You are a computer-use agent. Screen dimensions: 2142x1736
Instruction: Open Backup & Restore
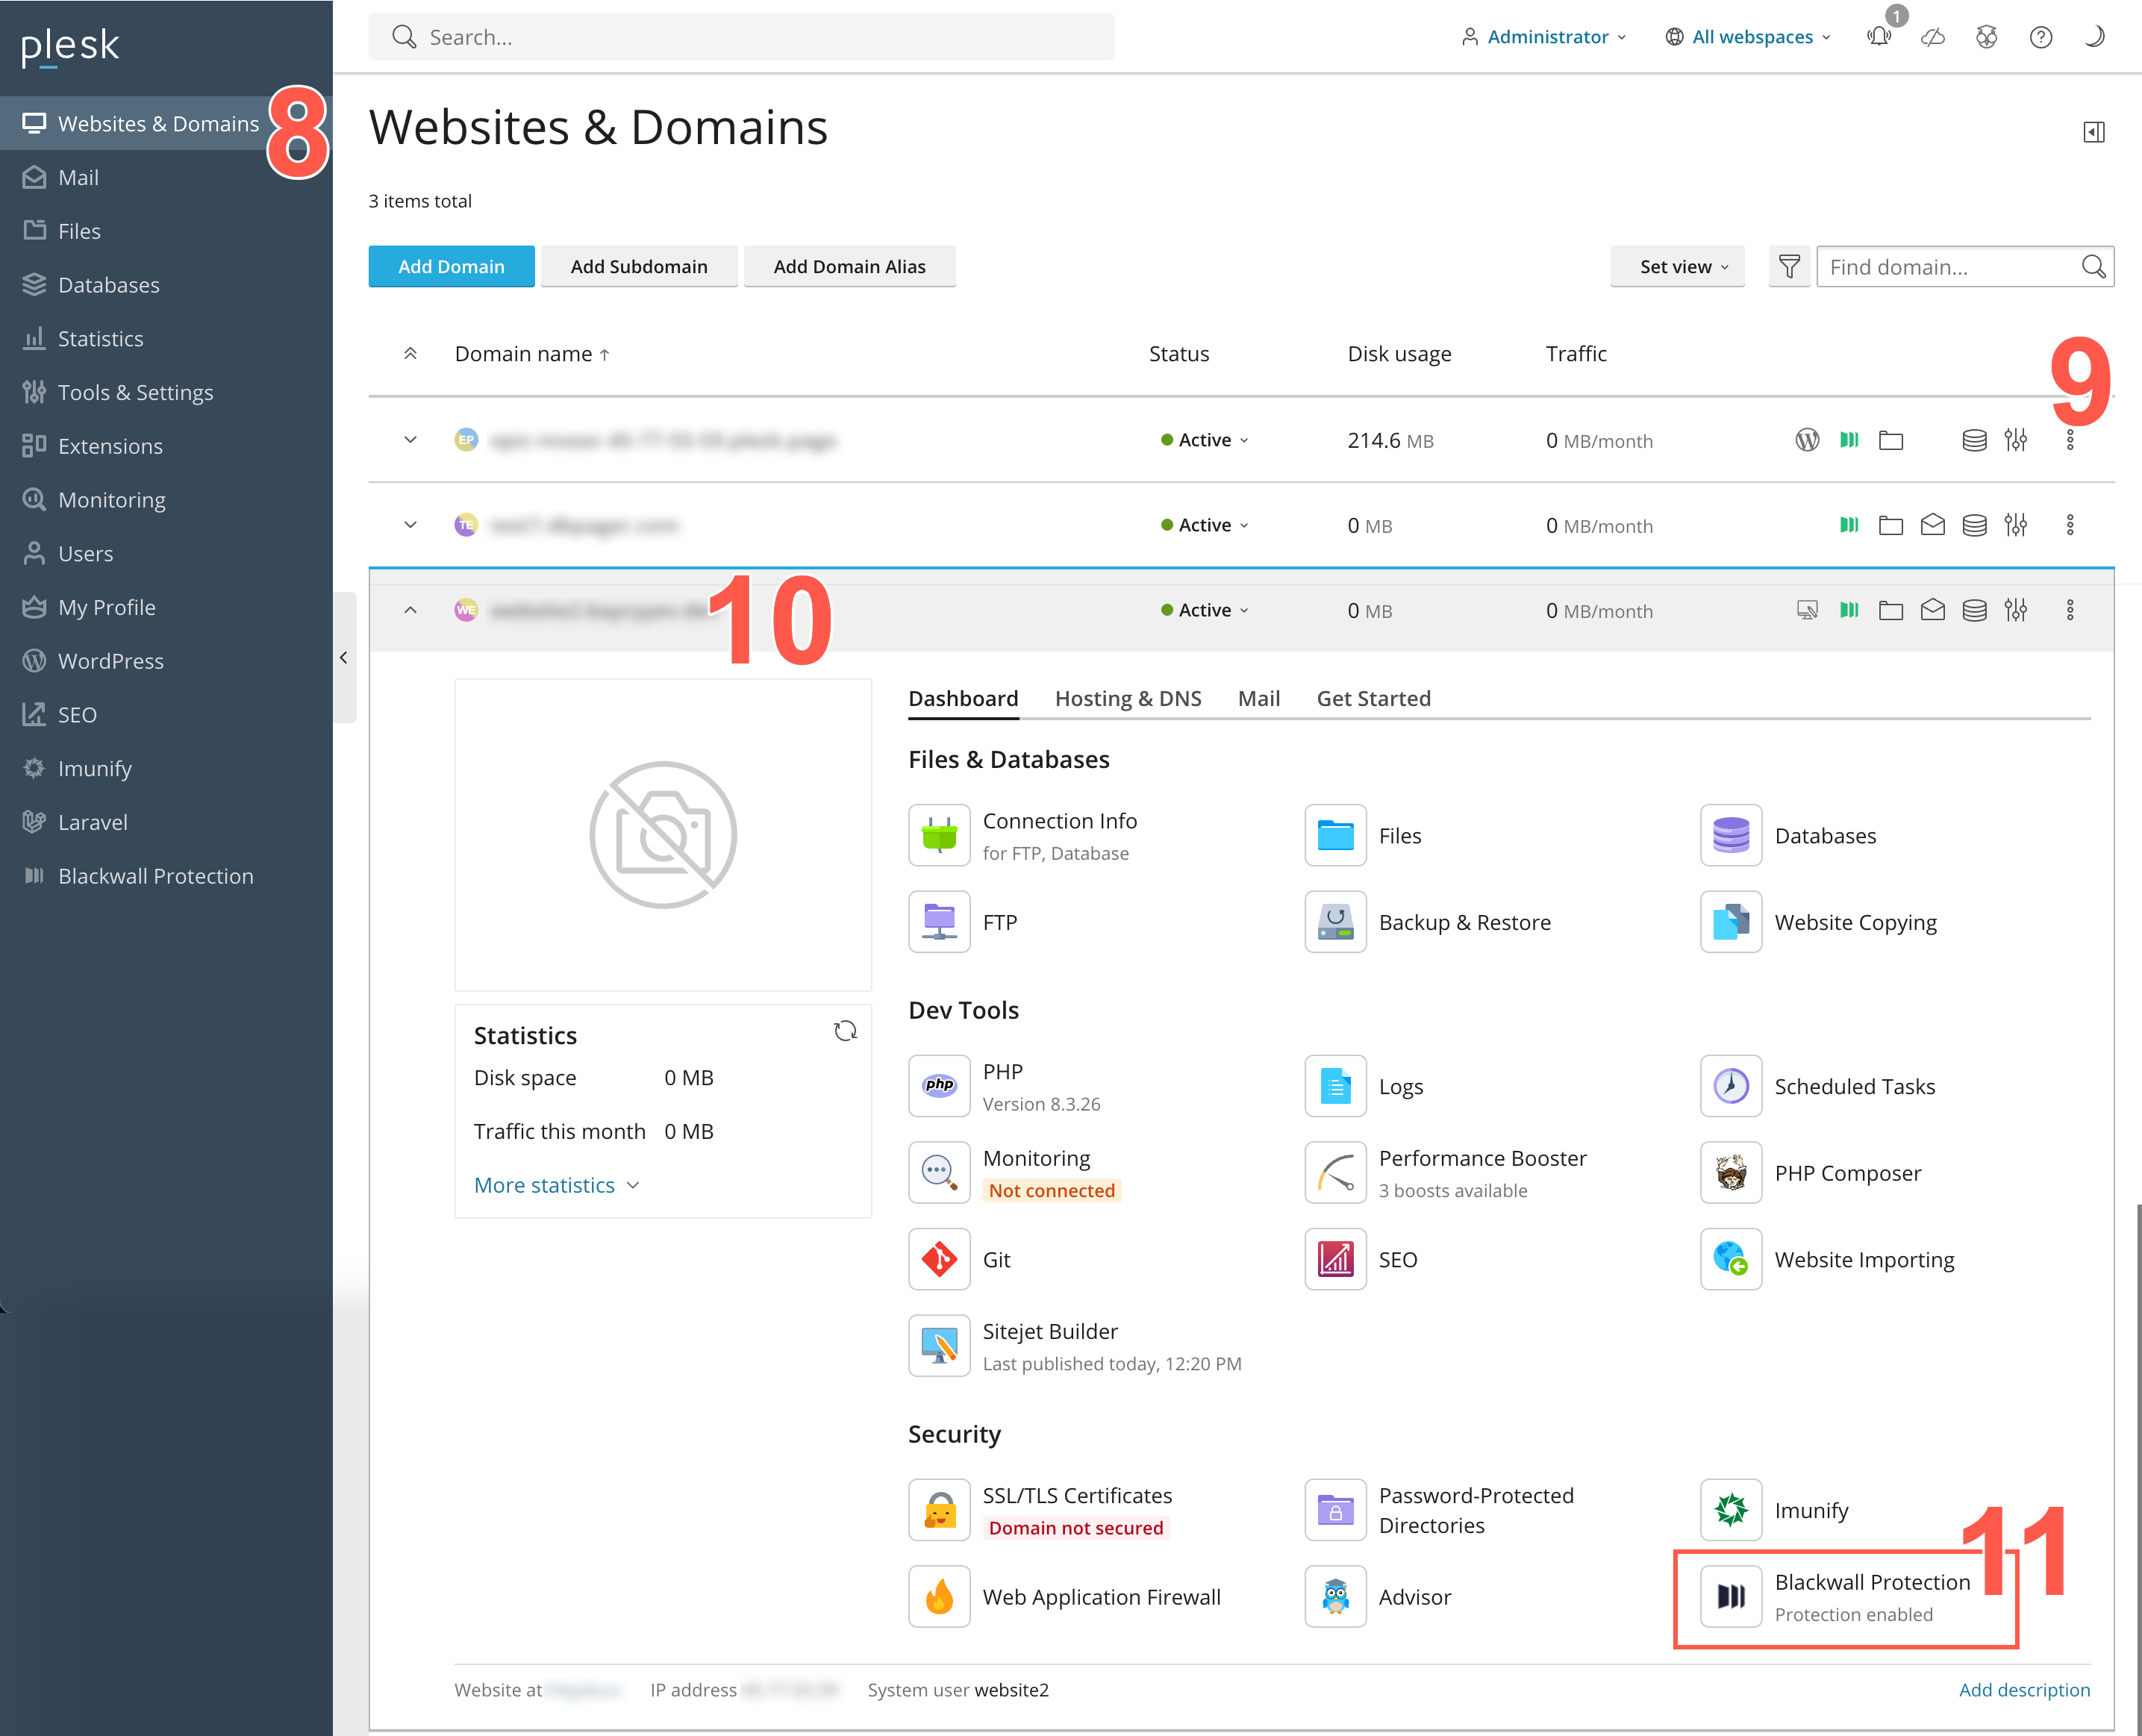[x=1428, y=922]
